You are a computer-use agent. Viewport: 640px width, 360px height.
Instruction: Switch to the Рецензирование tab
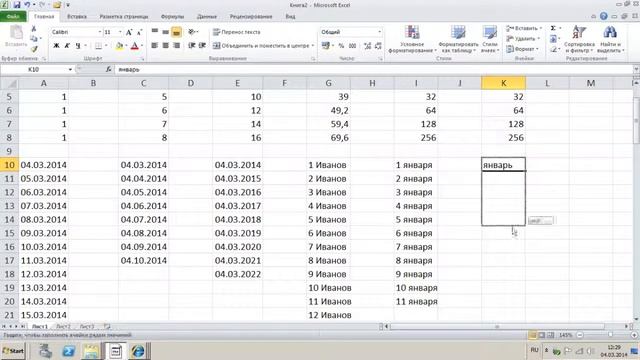[x=251, y=17]
